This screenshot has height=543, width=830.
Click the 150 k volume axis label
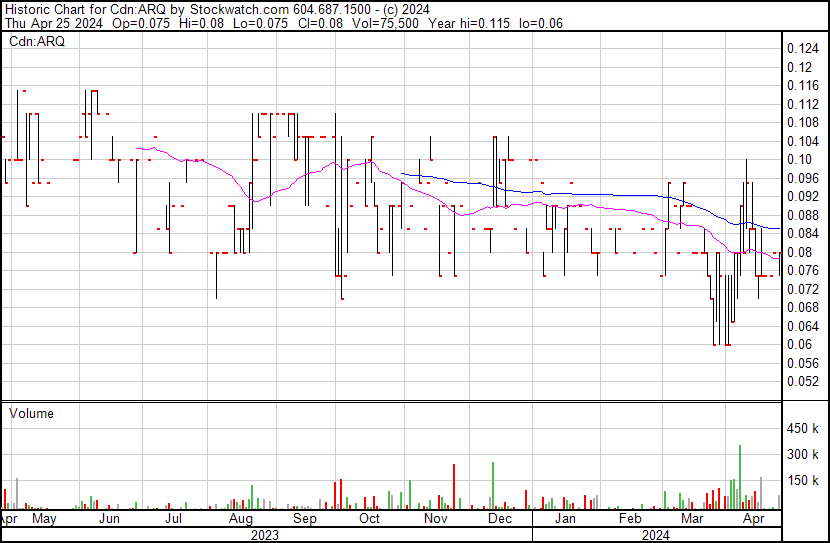tap(802, 480)
